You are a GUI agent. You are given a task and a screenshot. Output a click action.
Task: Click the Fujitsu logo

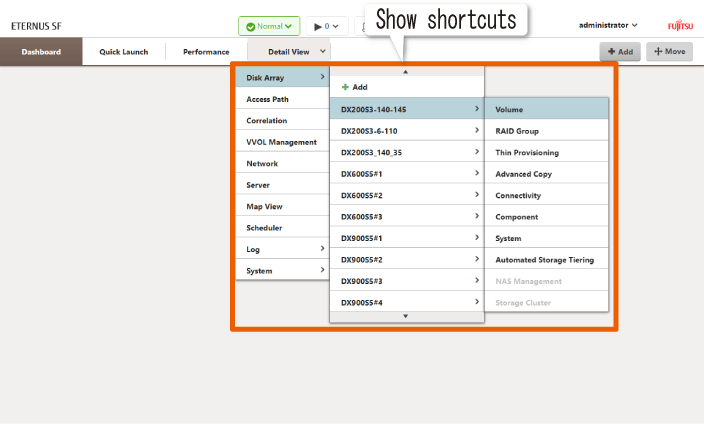(680, 25)
